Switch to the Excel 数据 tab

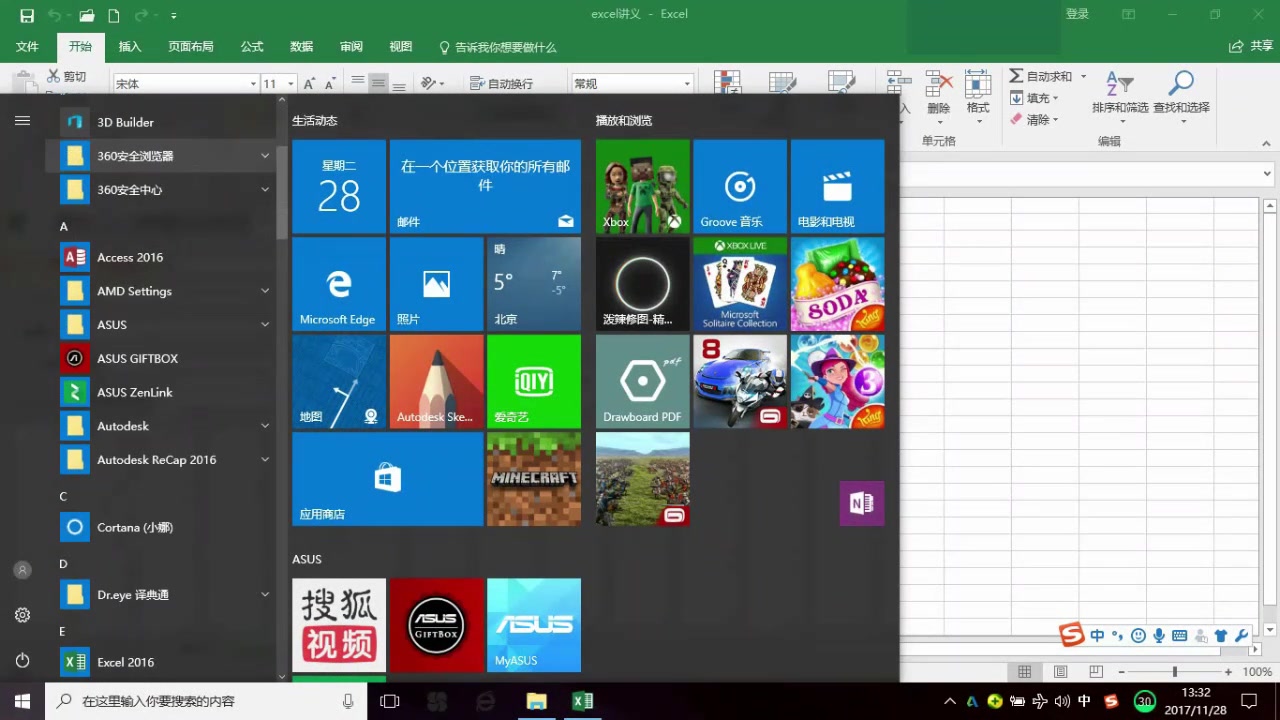tap(302, 47)
